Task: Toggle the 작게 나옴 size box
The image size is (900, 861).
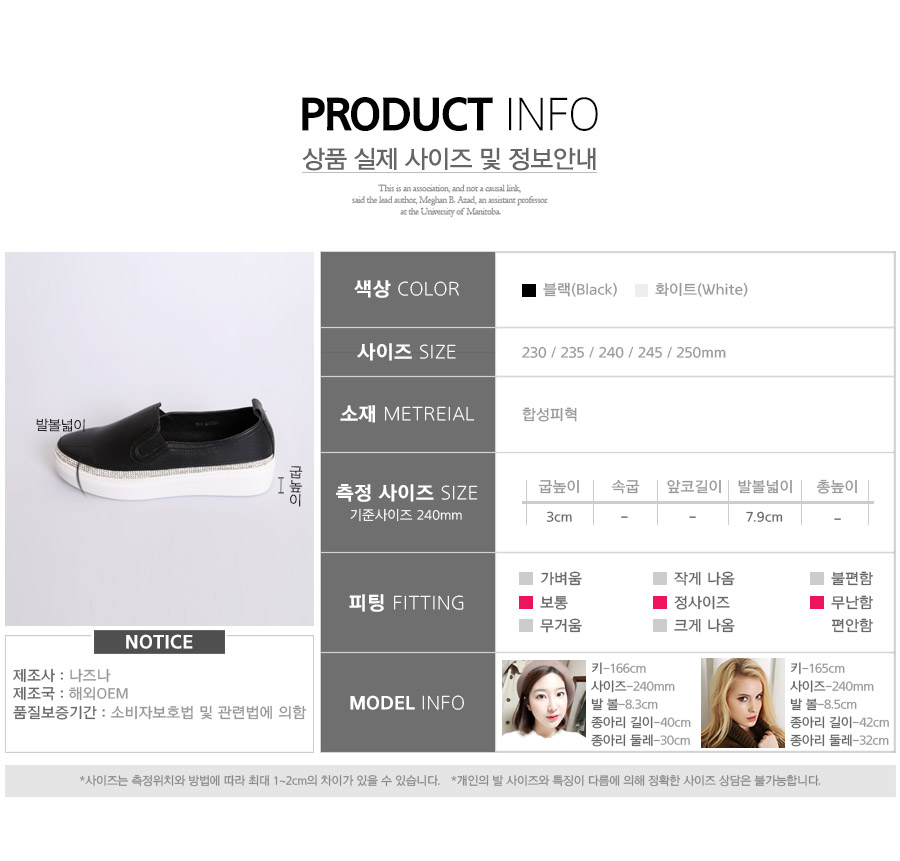Action: point(660,578)
